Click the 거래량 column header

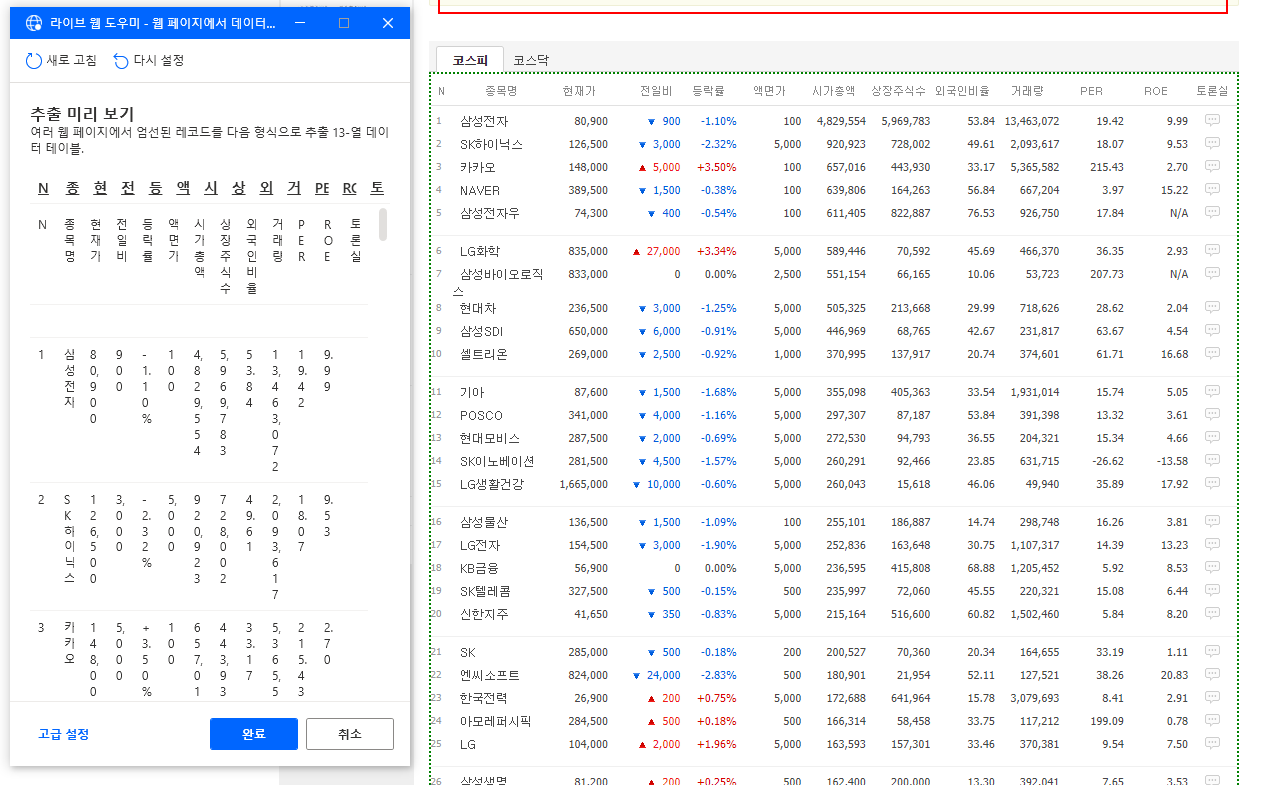click(1027, 91)
